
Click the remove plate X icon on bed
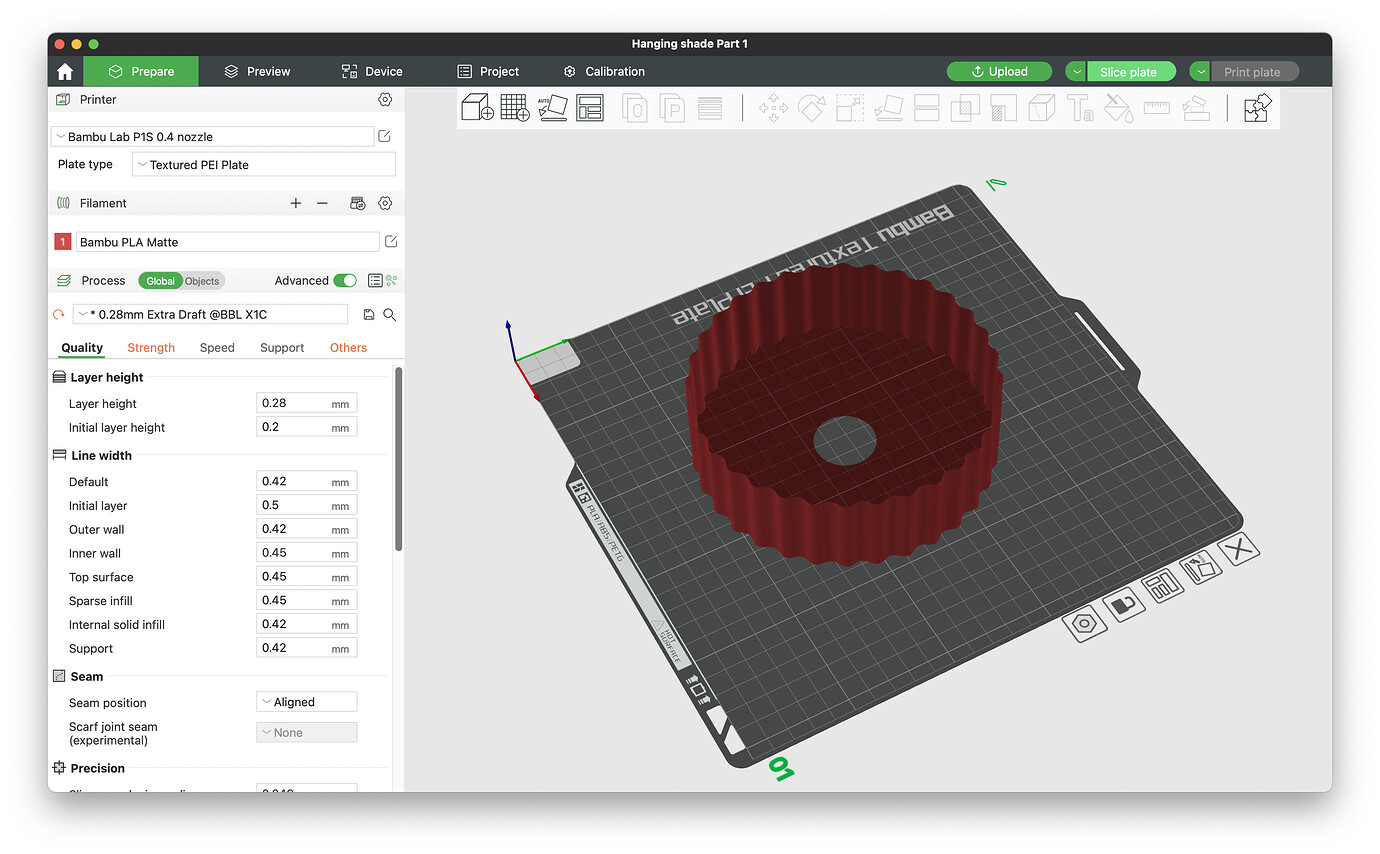click(1239, 549)
